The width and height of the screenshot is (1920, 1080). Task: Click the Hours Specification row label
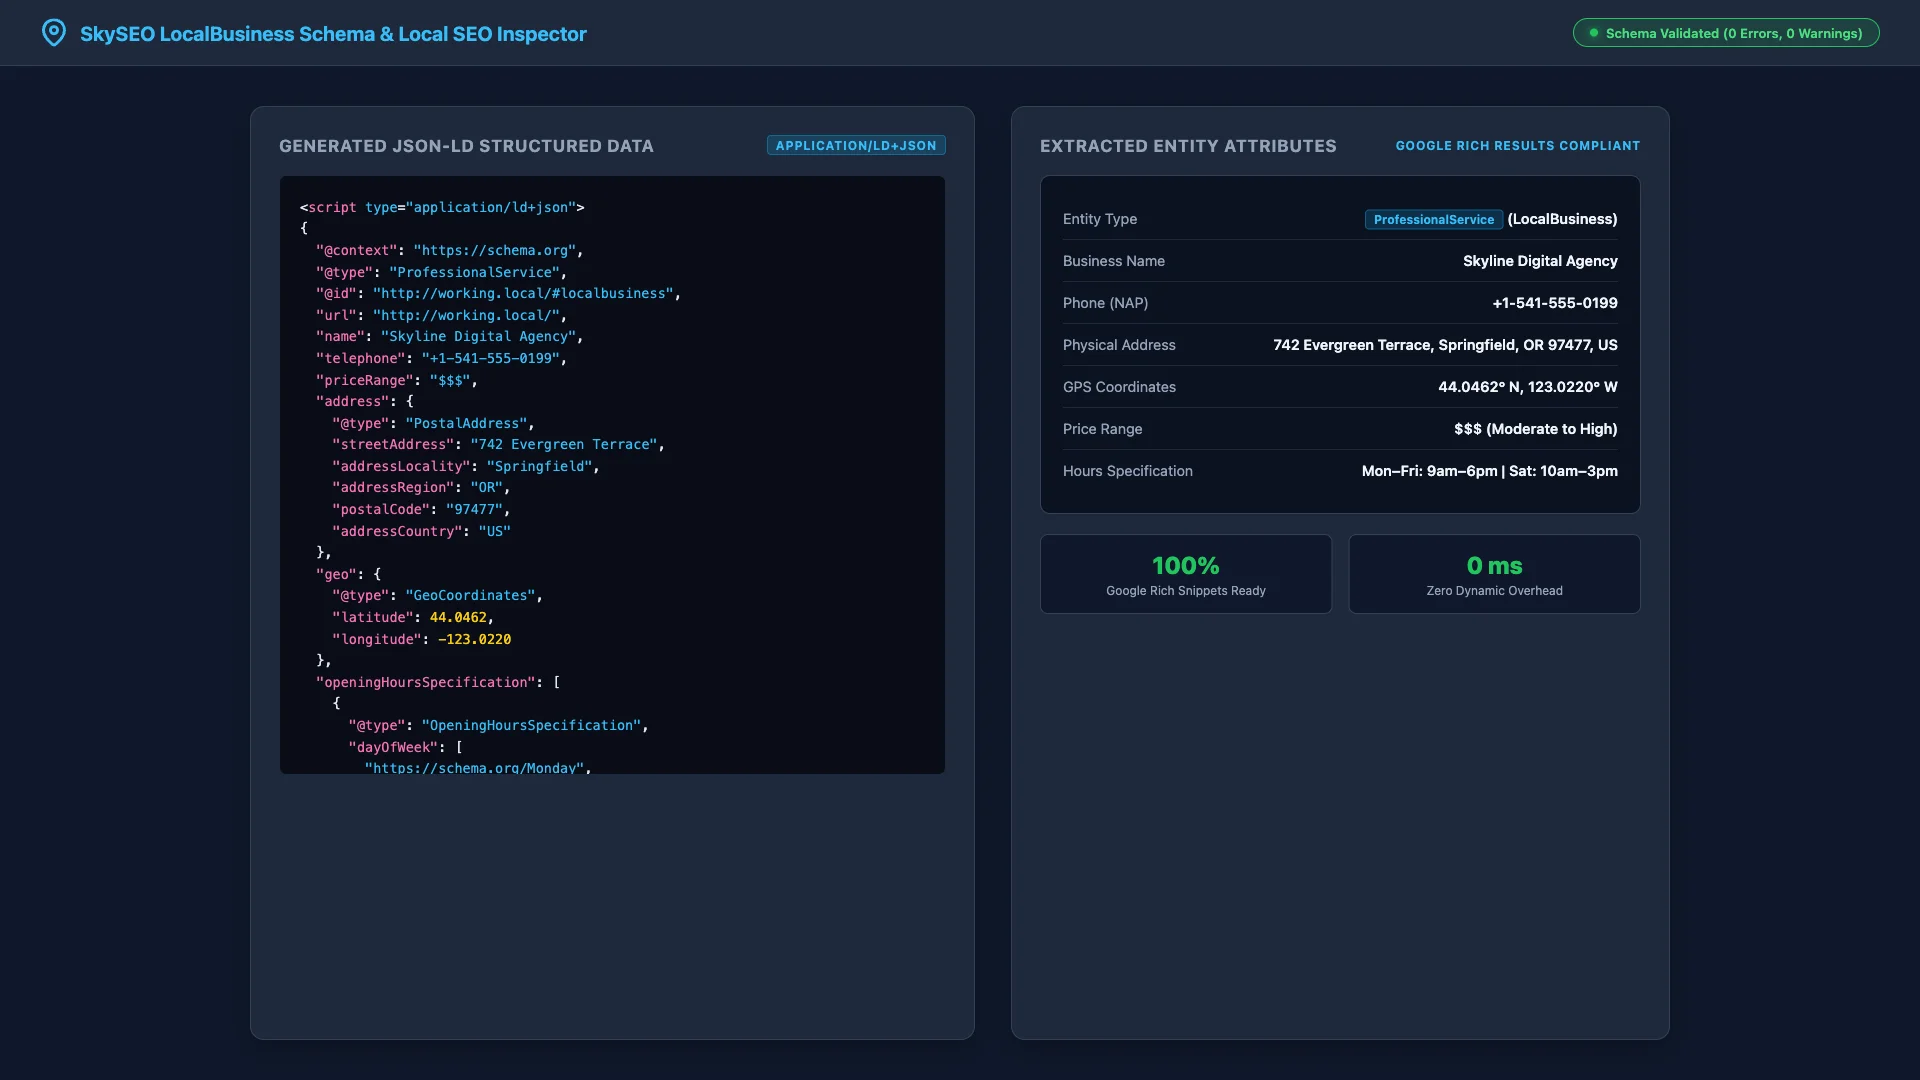[x=1128, y=471]
